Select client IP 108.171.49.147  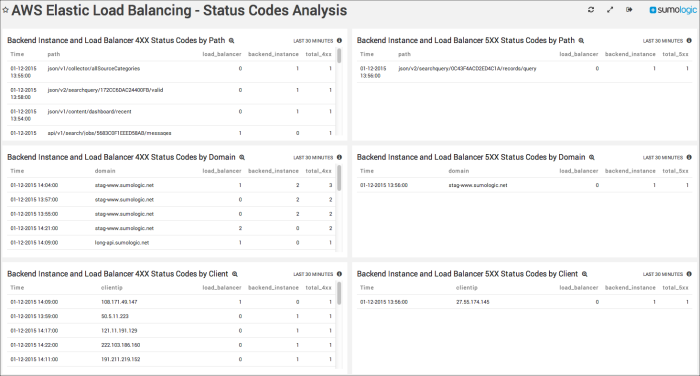(x=119, y=302)
